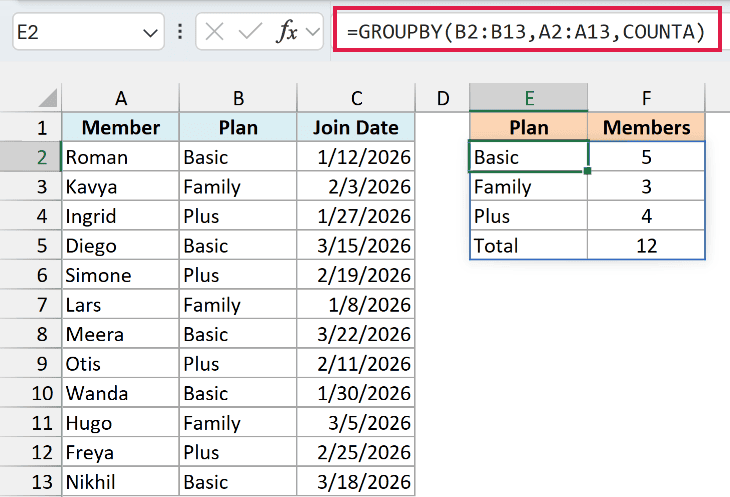Click the Cancel (X) formula bar icon

[214, 32]
